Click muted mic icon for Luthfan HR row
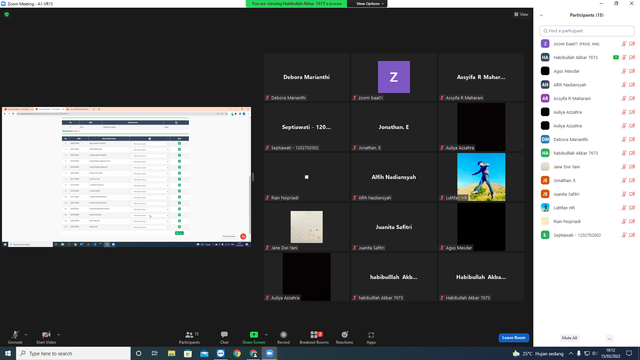The image size is (640, 360). pyautogui.click(x=624, y=208)
